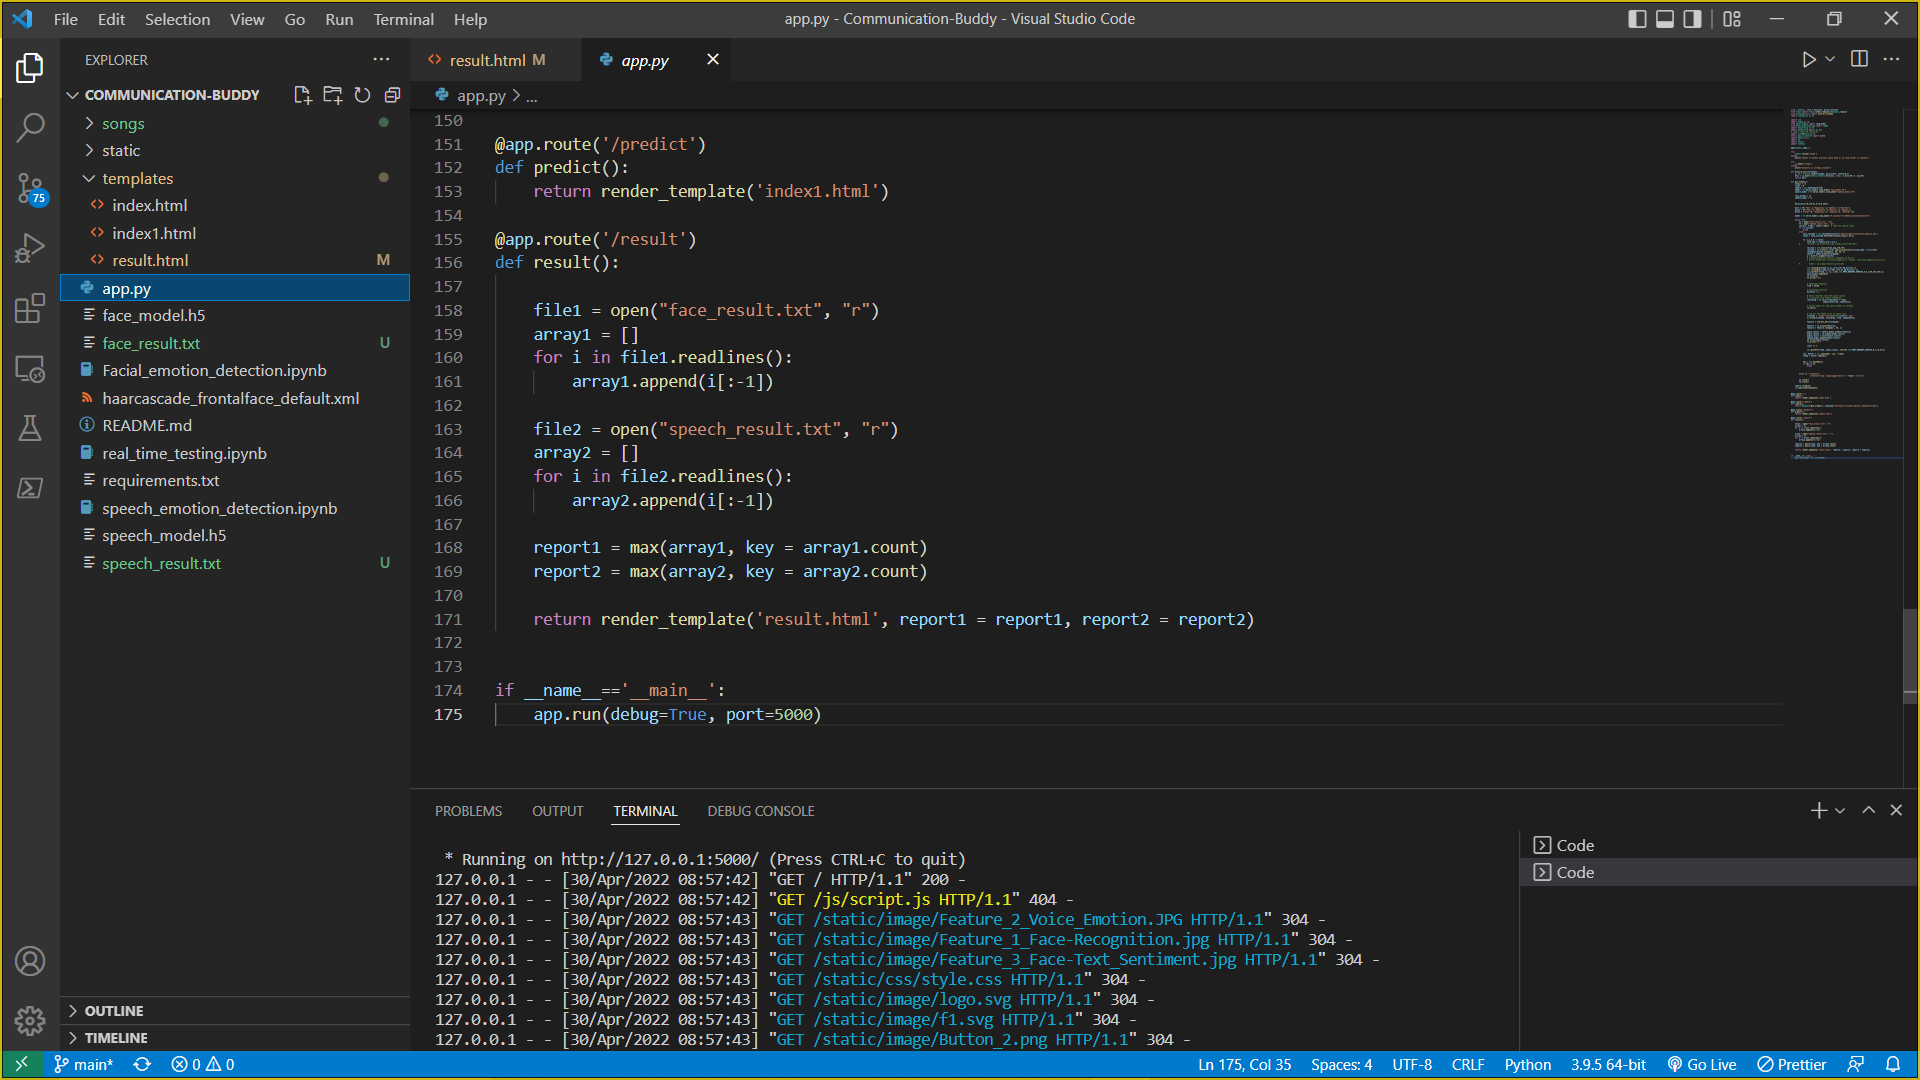Maximize the terminal panel size
The width and height of the screenshot is (1920, 1080).
pos(1868,810)
